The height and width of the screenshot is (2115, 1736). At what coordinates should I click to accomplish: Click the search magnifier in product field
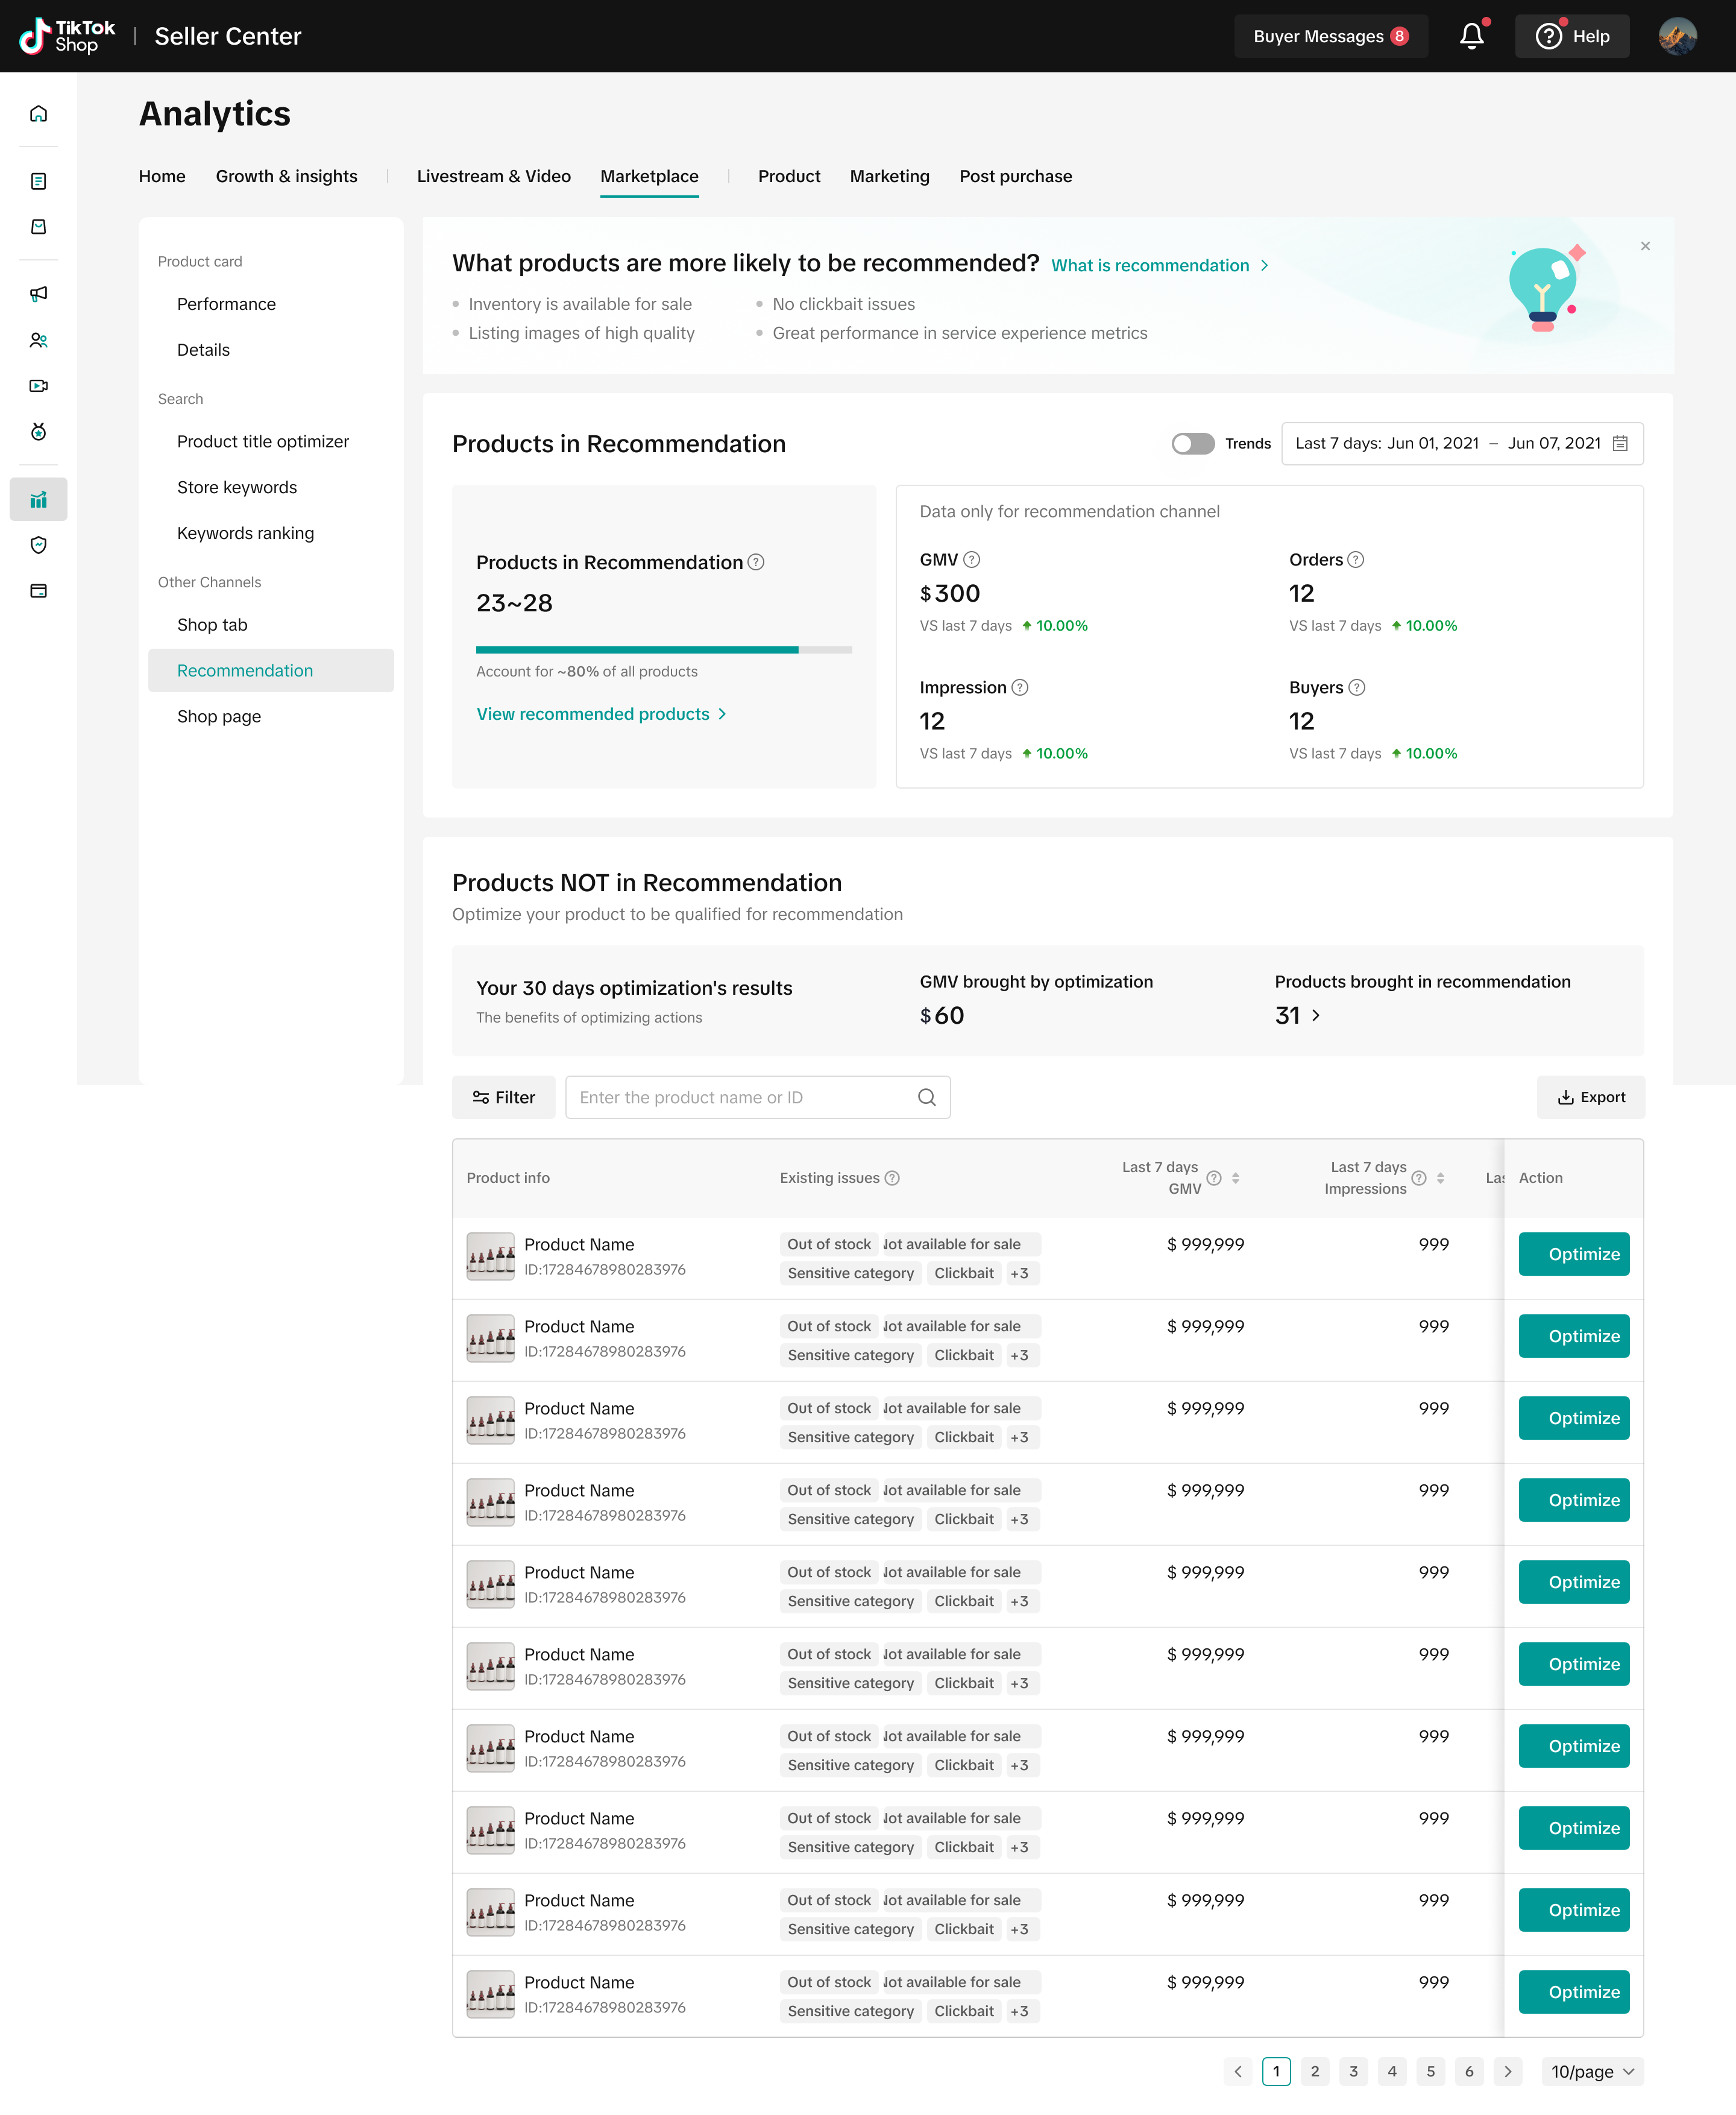click(x=926, y=1097)
